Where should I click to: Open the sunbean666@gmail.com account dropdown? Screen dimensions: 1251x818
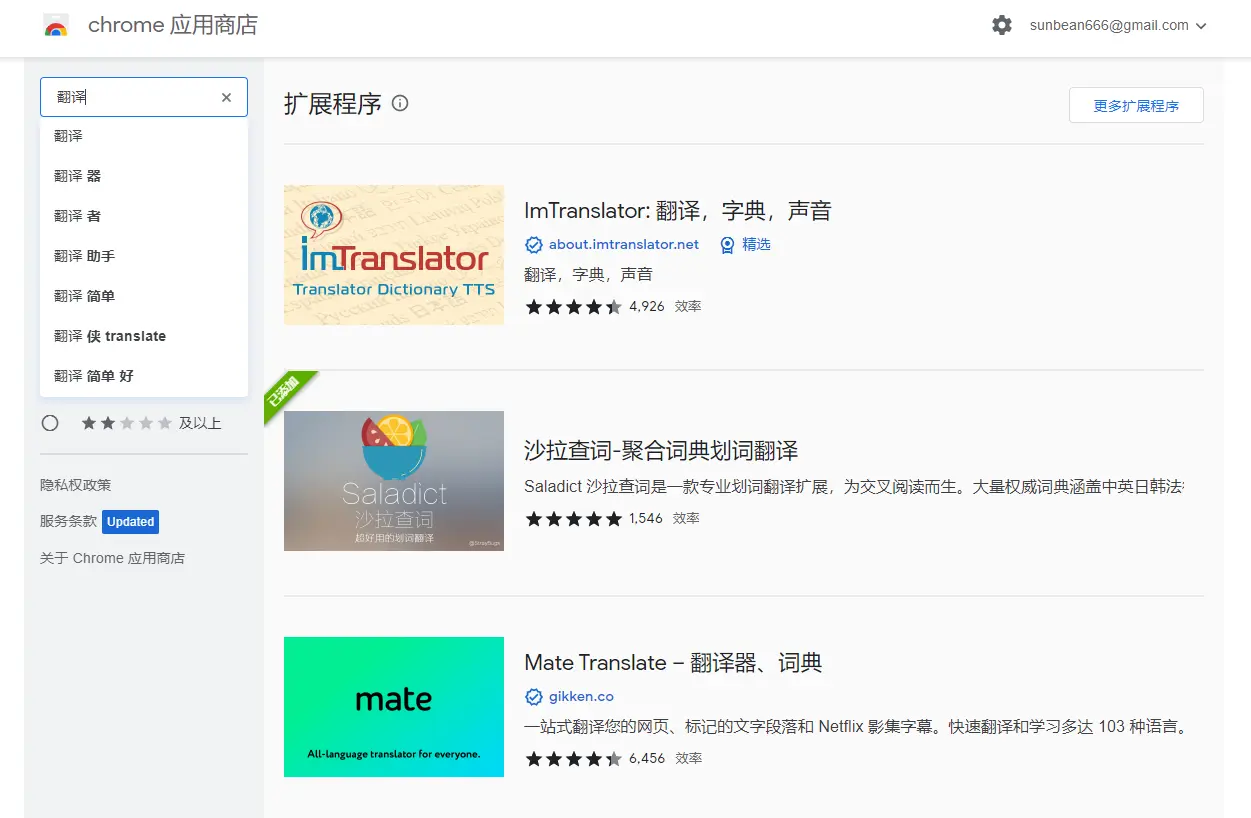[1118, 26]
